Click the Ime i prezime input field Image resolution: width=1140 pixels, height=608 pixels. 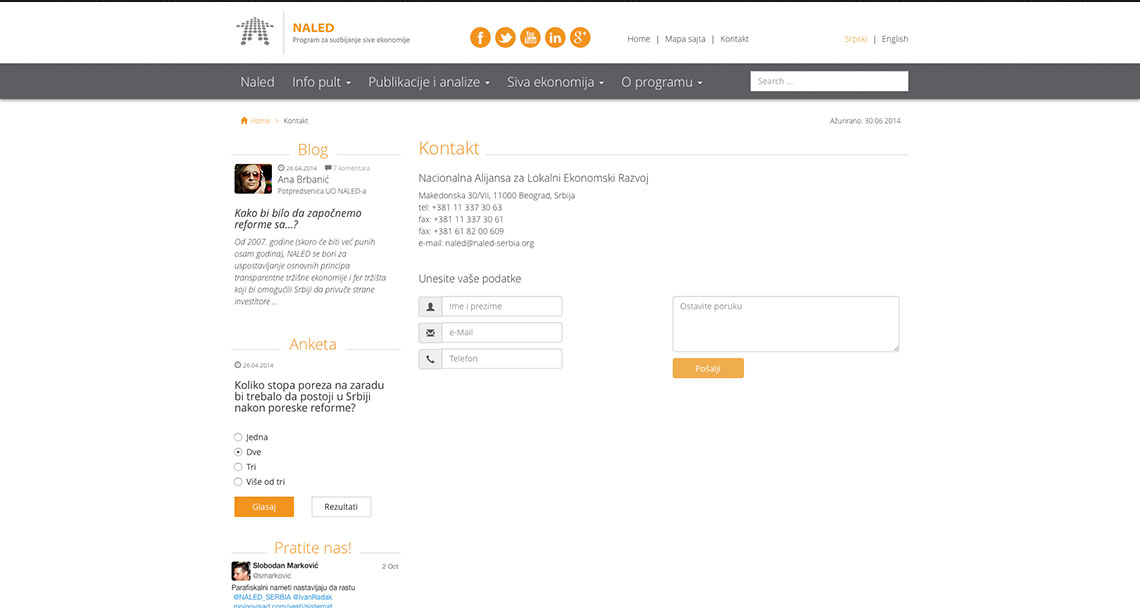[x=502, y=306]
